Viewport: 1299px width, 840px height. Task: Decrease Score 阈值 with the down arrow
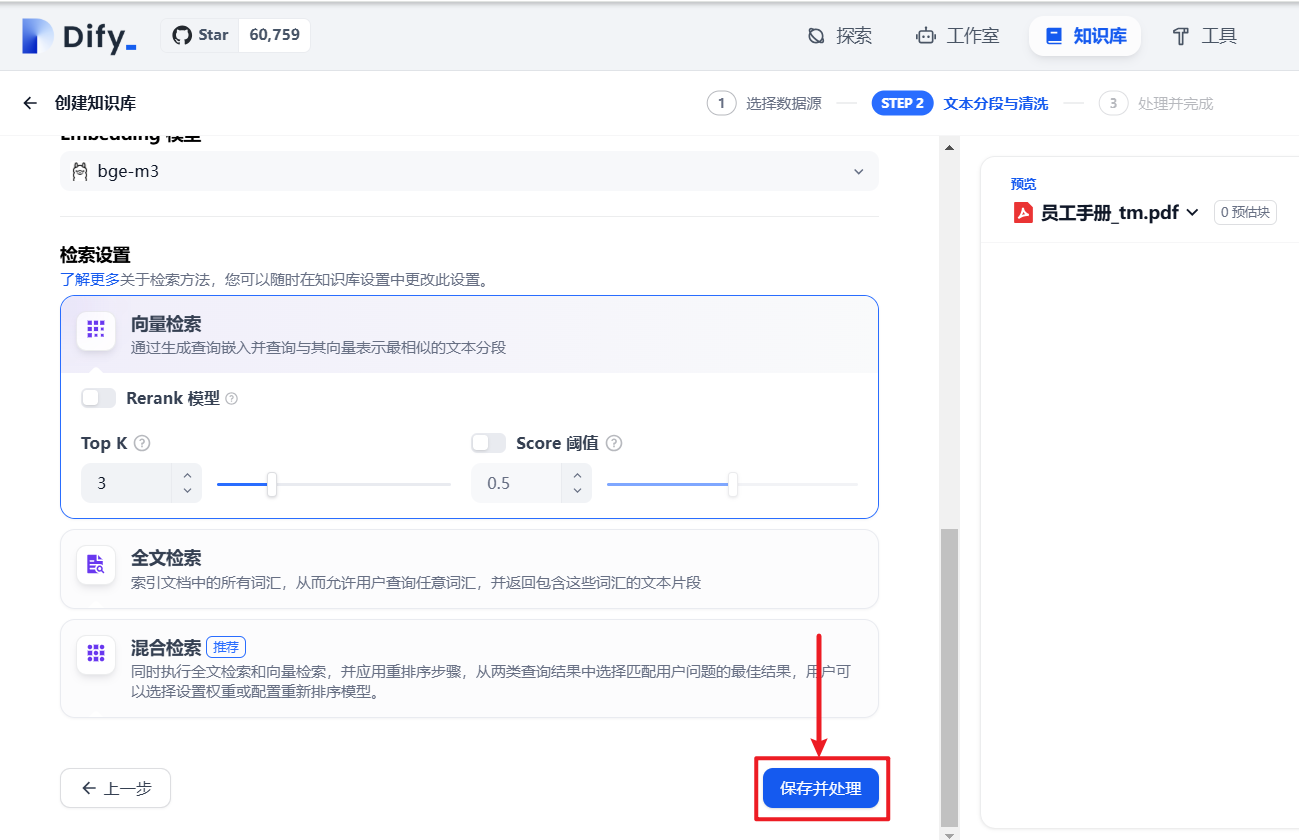tap(577, 492)
